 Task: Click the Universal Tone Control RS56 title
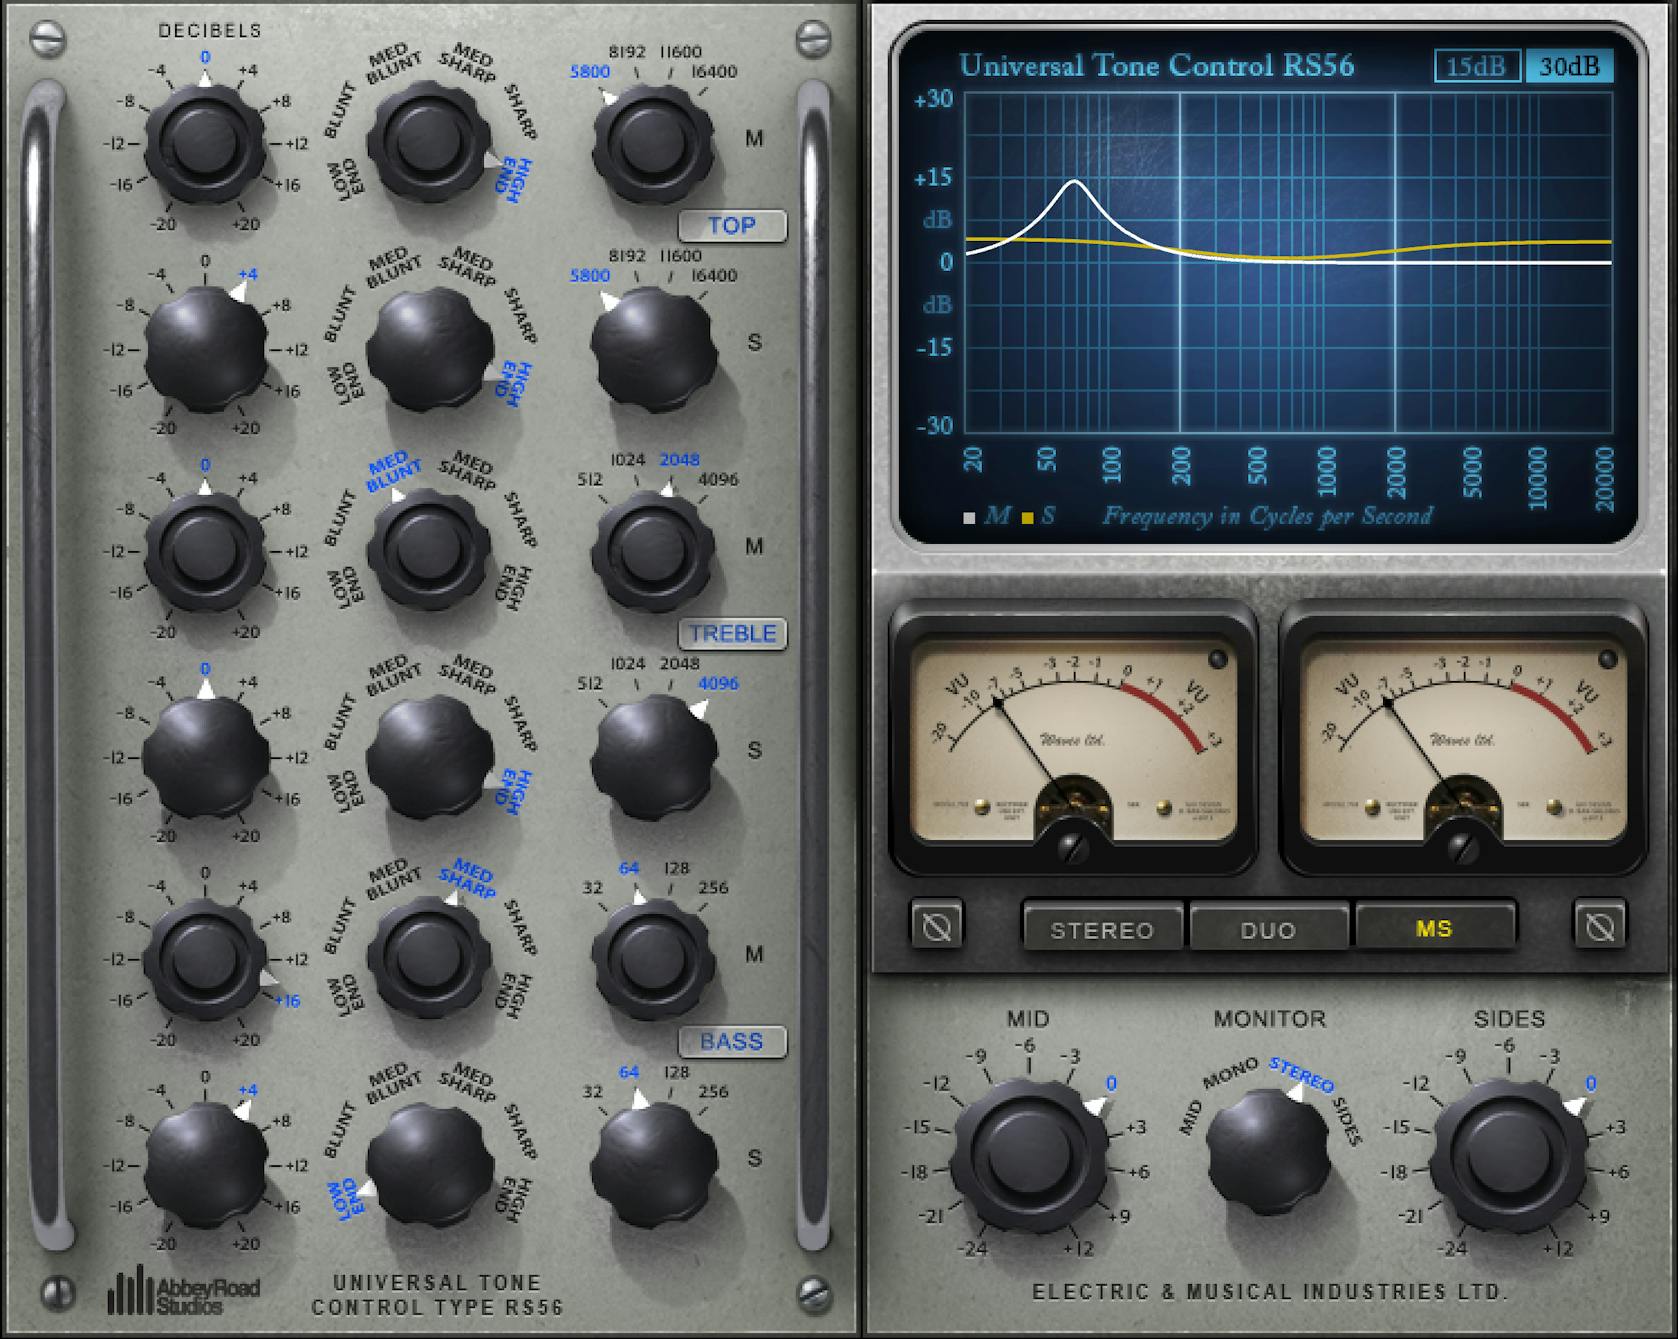(x=1155, y=64)
